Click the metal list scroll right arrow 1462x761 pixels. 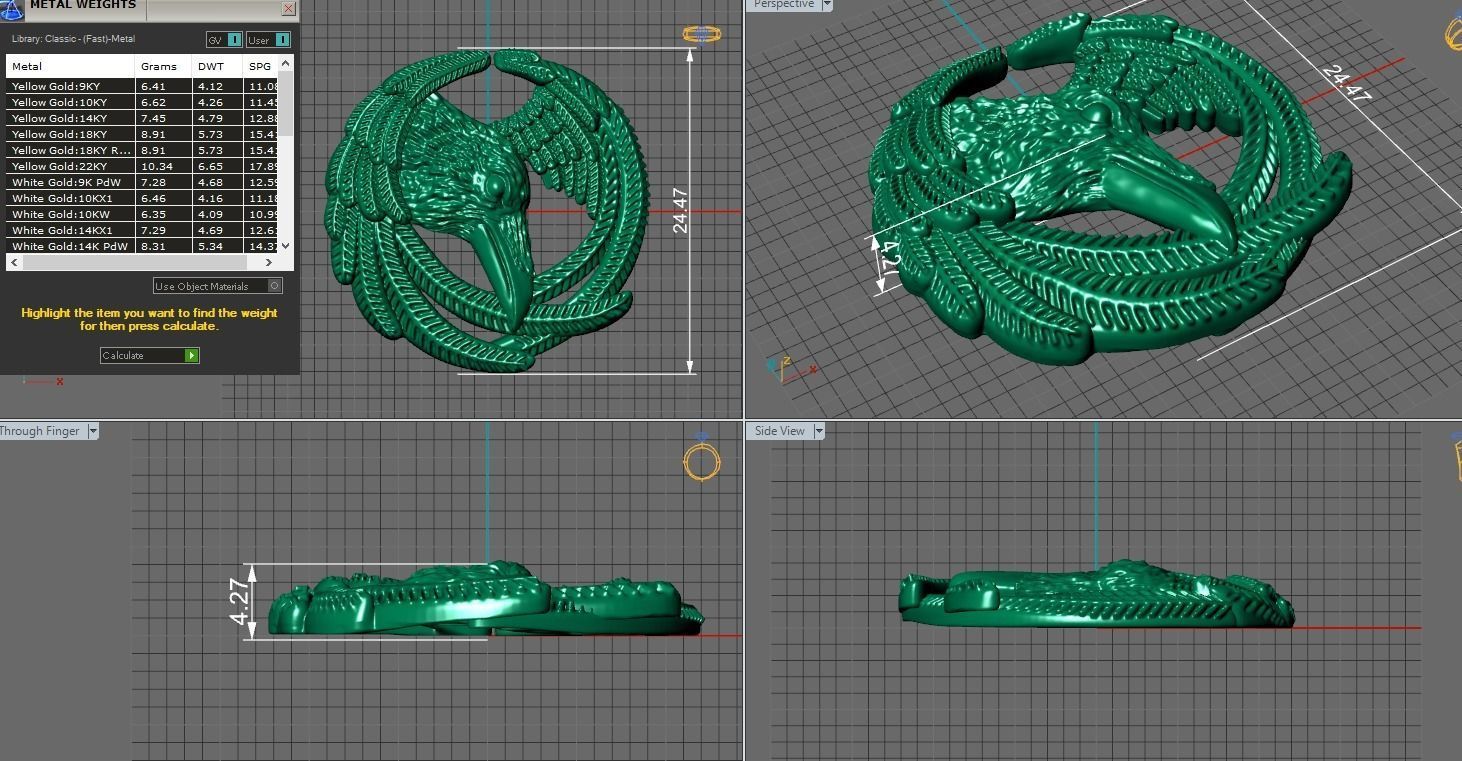point(268,262)
